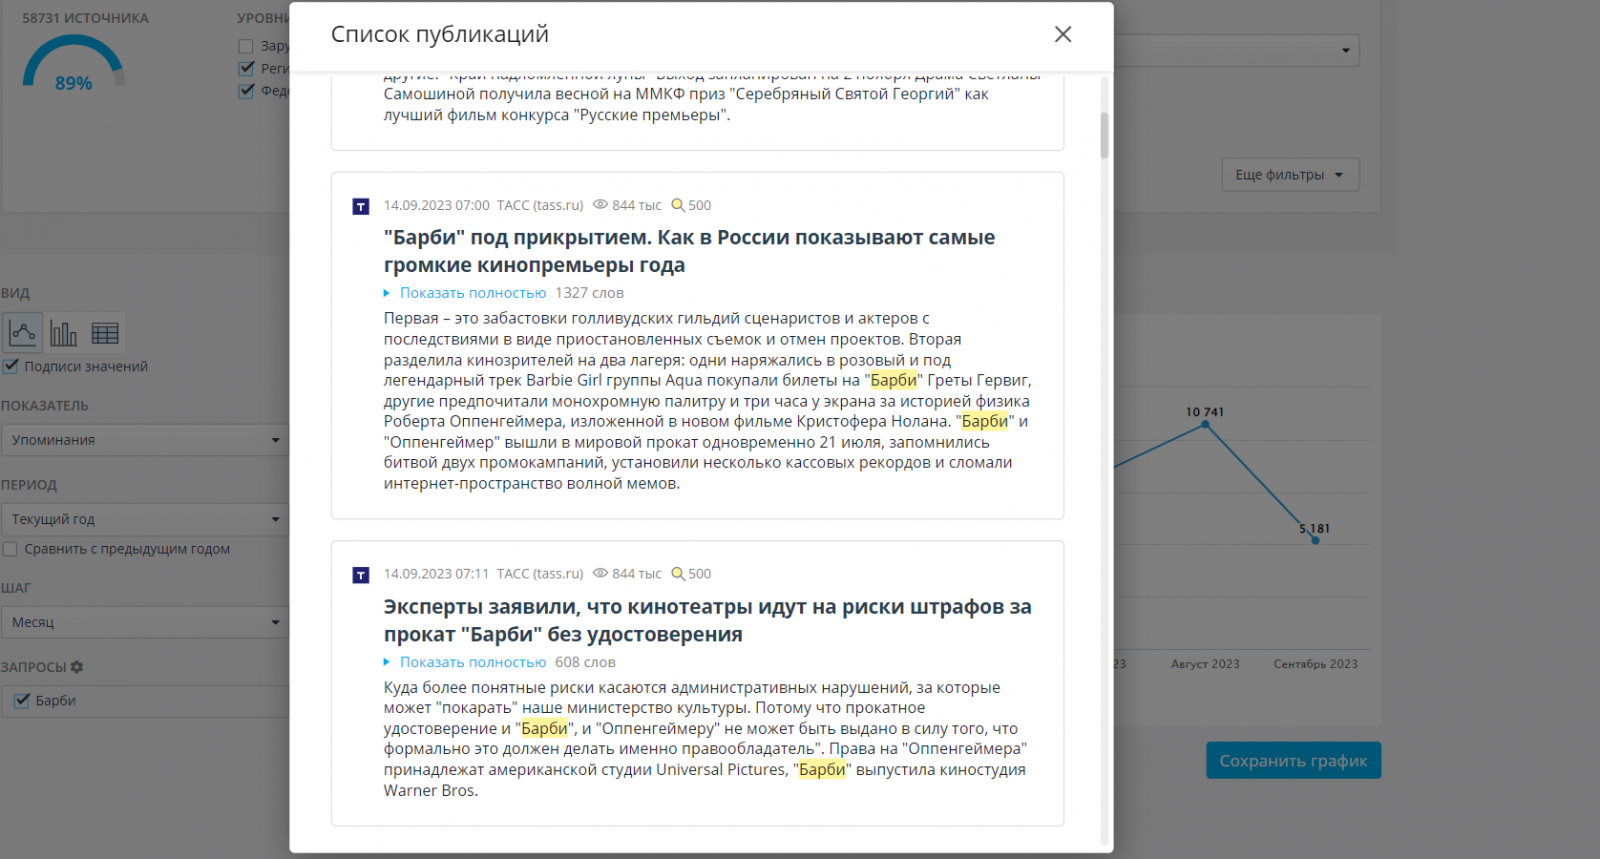This screenshot has width=1600, height=859.
Task: Switch to the table view icon
Action: click(105, 333)
